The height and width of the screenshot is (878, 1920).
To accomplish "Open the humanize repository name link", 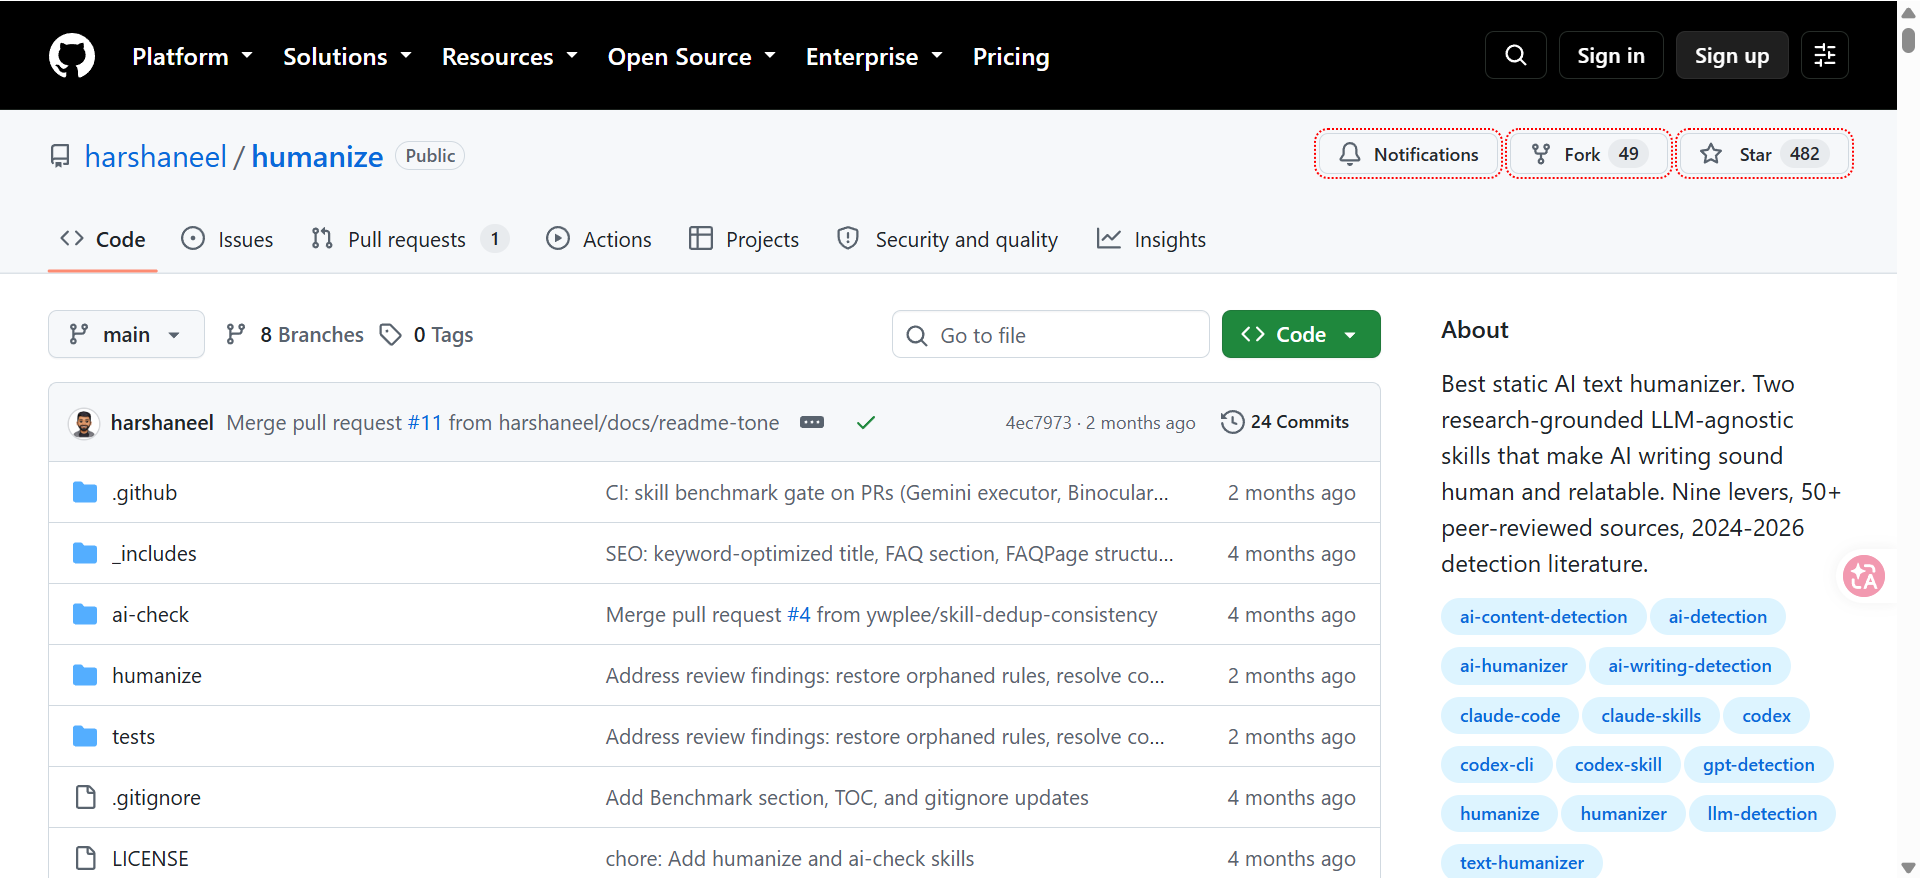I will [x=317, y=156].
